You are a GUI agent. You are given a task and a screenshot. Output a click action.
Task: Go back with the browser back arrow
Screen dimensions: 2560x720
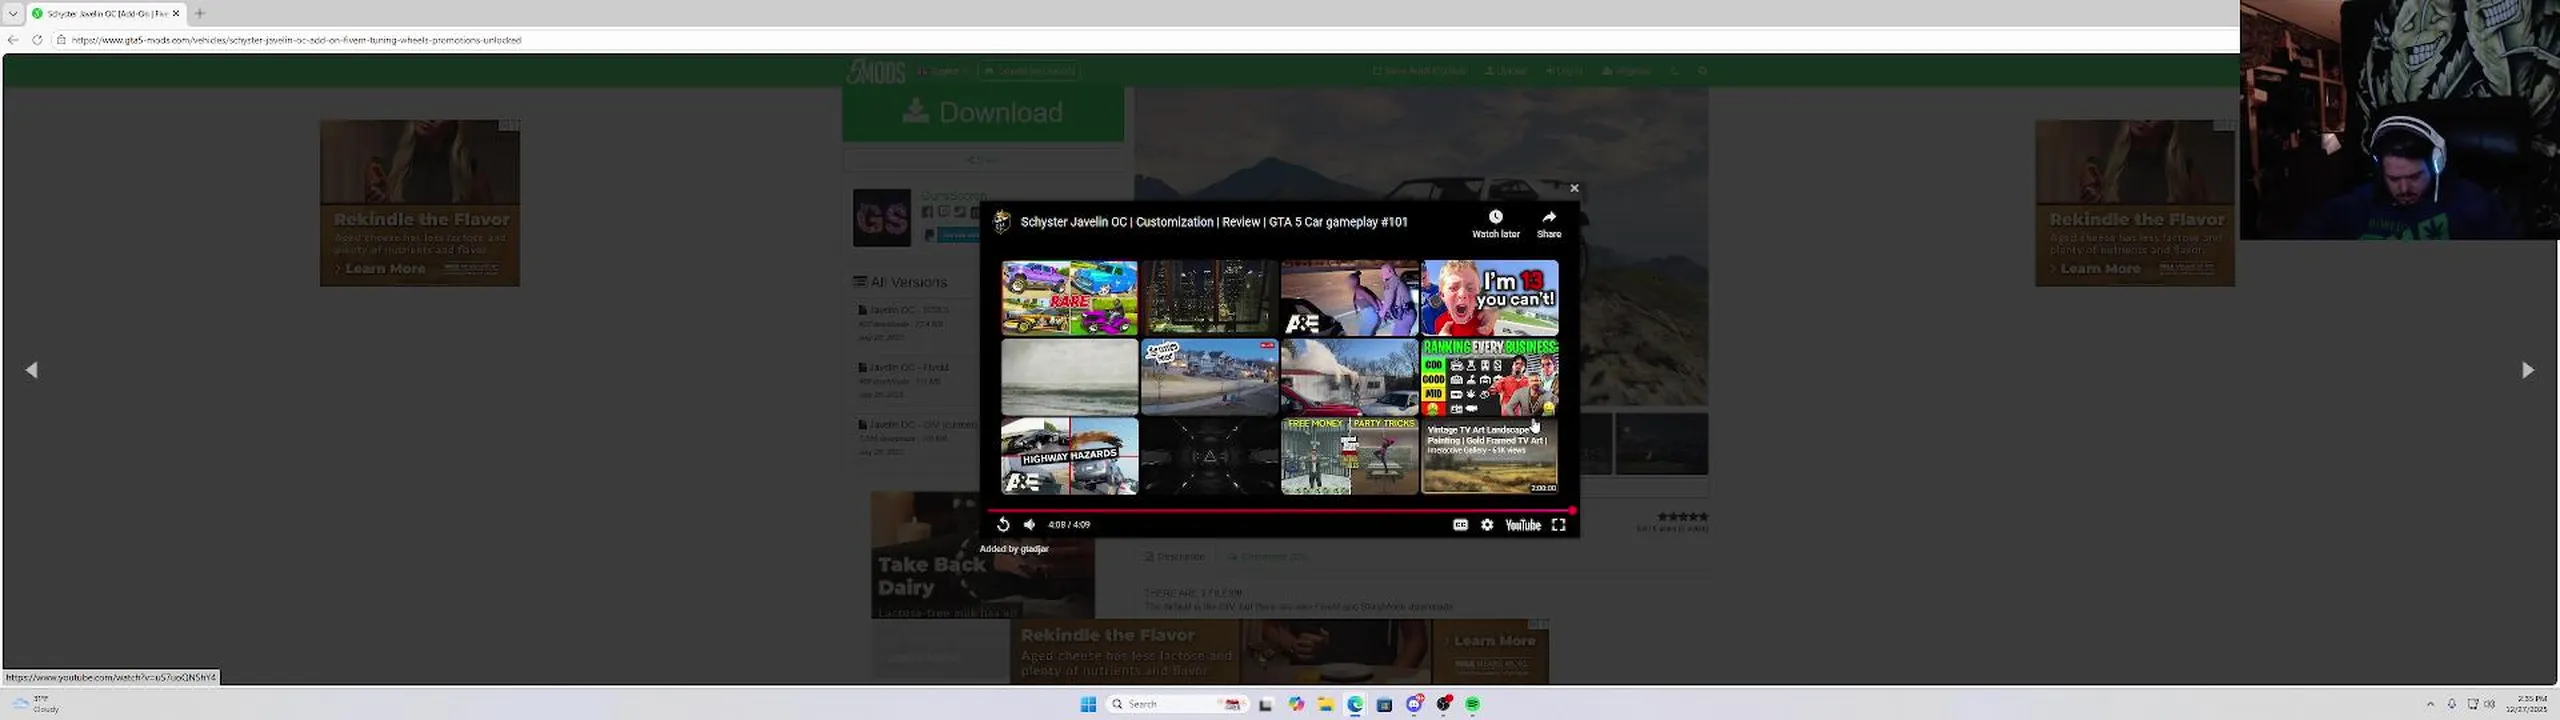pos(13,40)
